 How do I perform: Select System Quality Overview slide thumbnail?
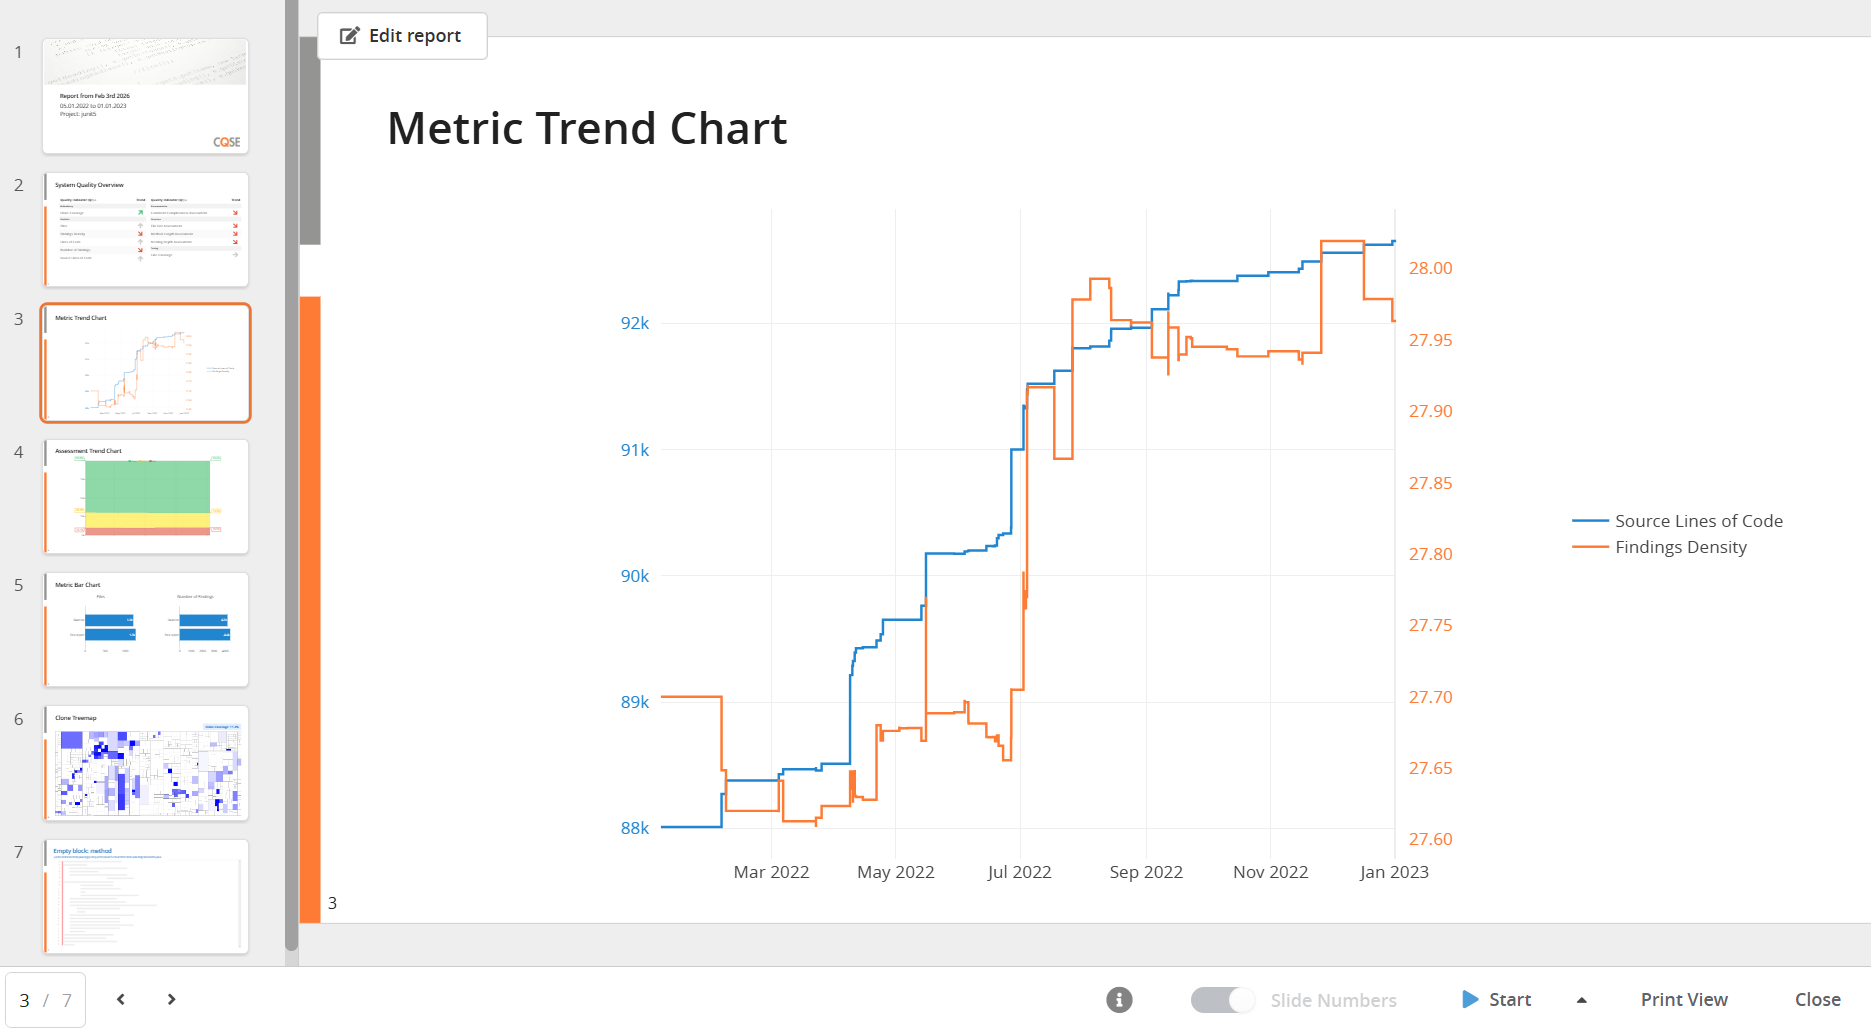145,229
